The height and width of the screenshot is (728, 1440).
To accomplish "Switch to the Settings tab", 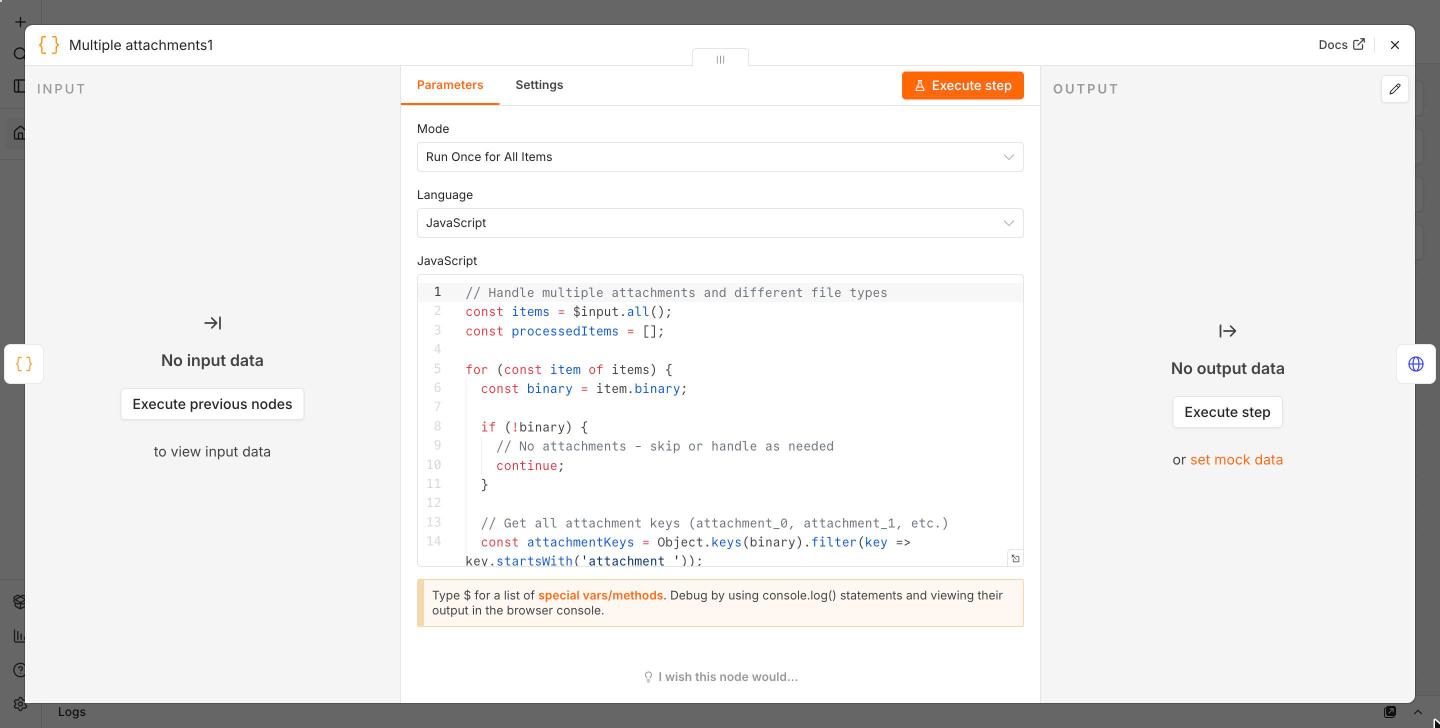I will [539, 85].
